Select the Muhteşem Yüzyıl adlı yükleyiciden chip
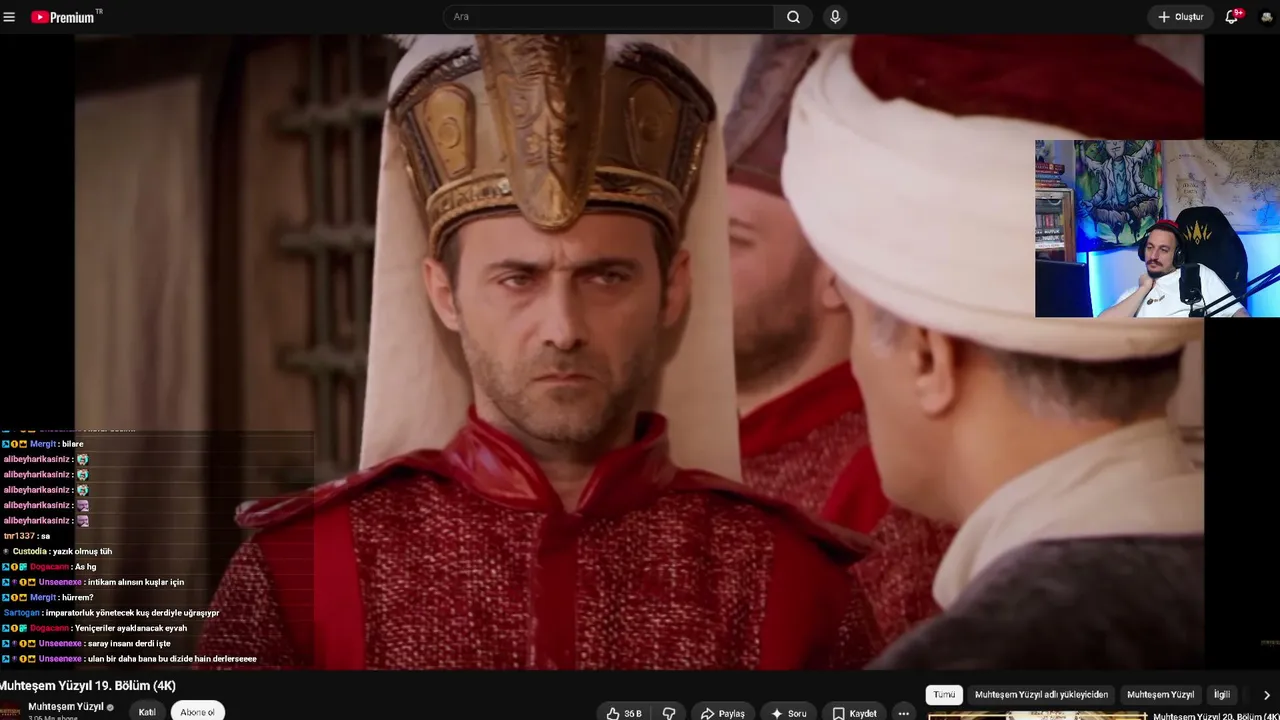 tap(1041, 695)
